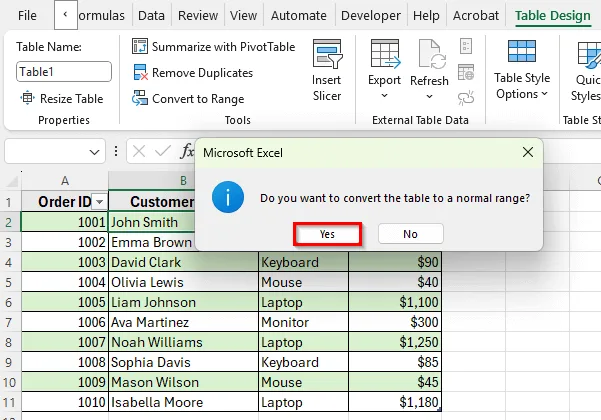Expand the Name Box dropdown arrow
The width and height of the screenshot is (601, 420).
coord(94,152)
